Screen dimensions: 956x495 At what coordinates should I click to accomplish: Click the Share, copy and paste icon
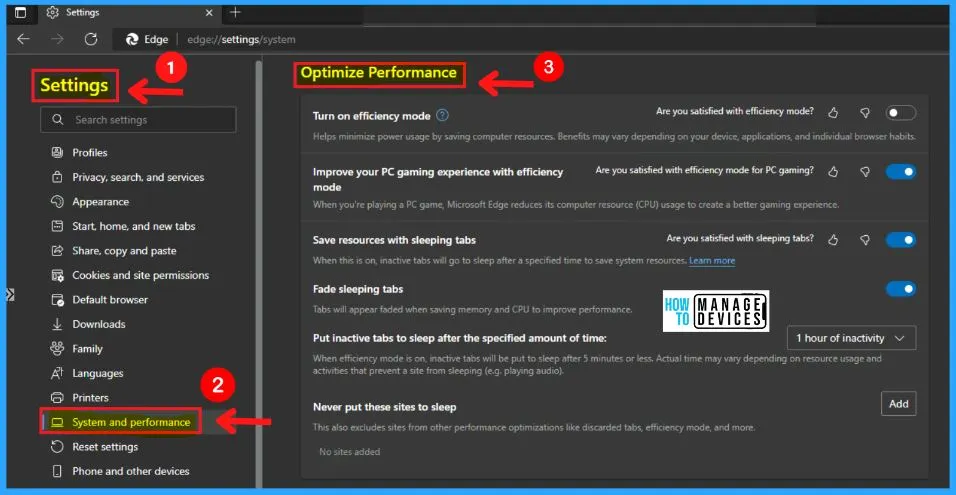coord(57,251)
